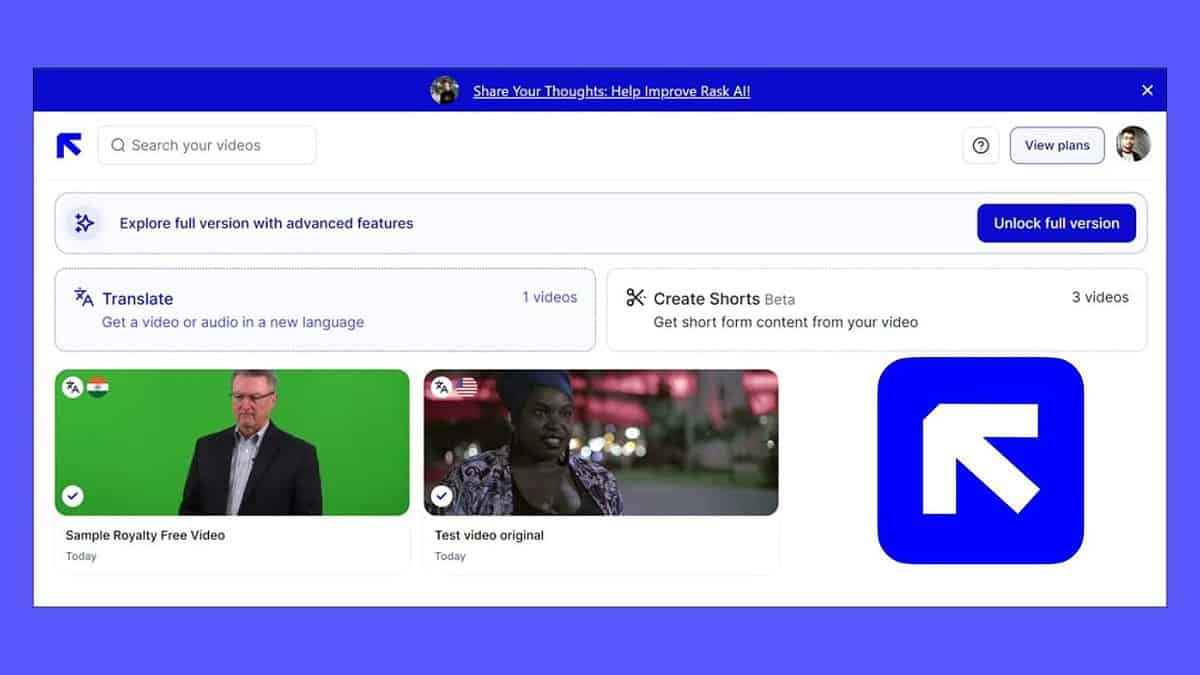Screen dimensions: 1200x675
Task: Click the Unlock full version button
Action: (x=1056, y=223)
